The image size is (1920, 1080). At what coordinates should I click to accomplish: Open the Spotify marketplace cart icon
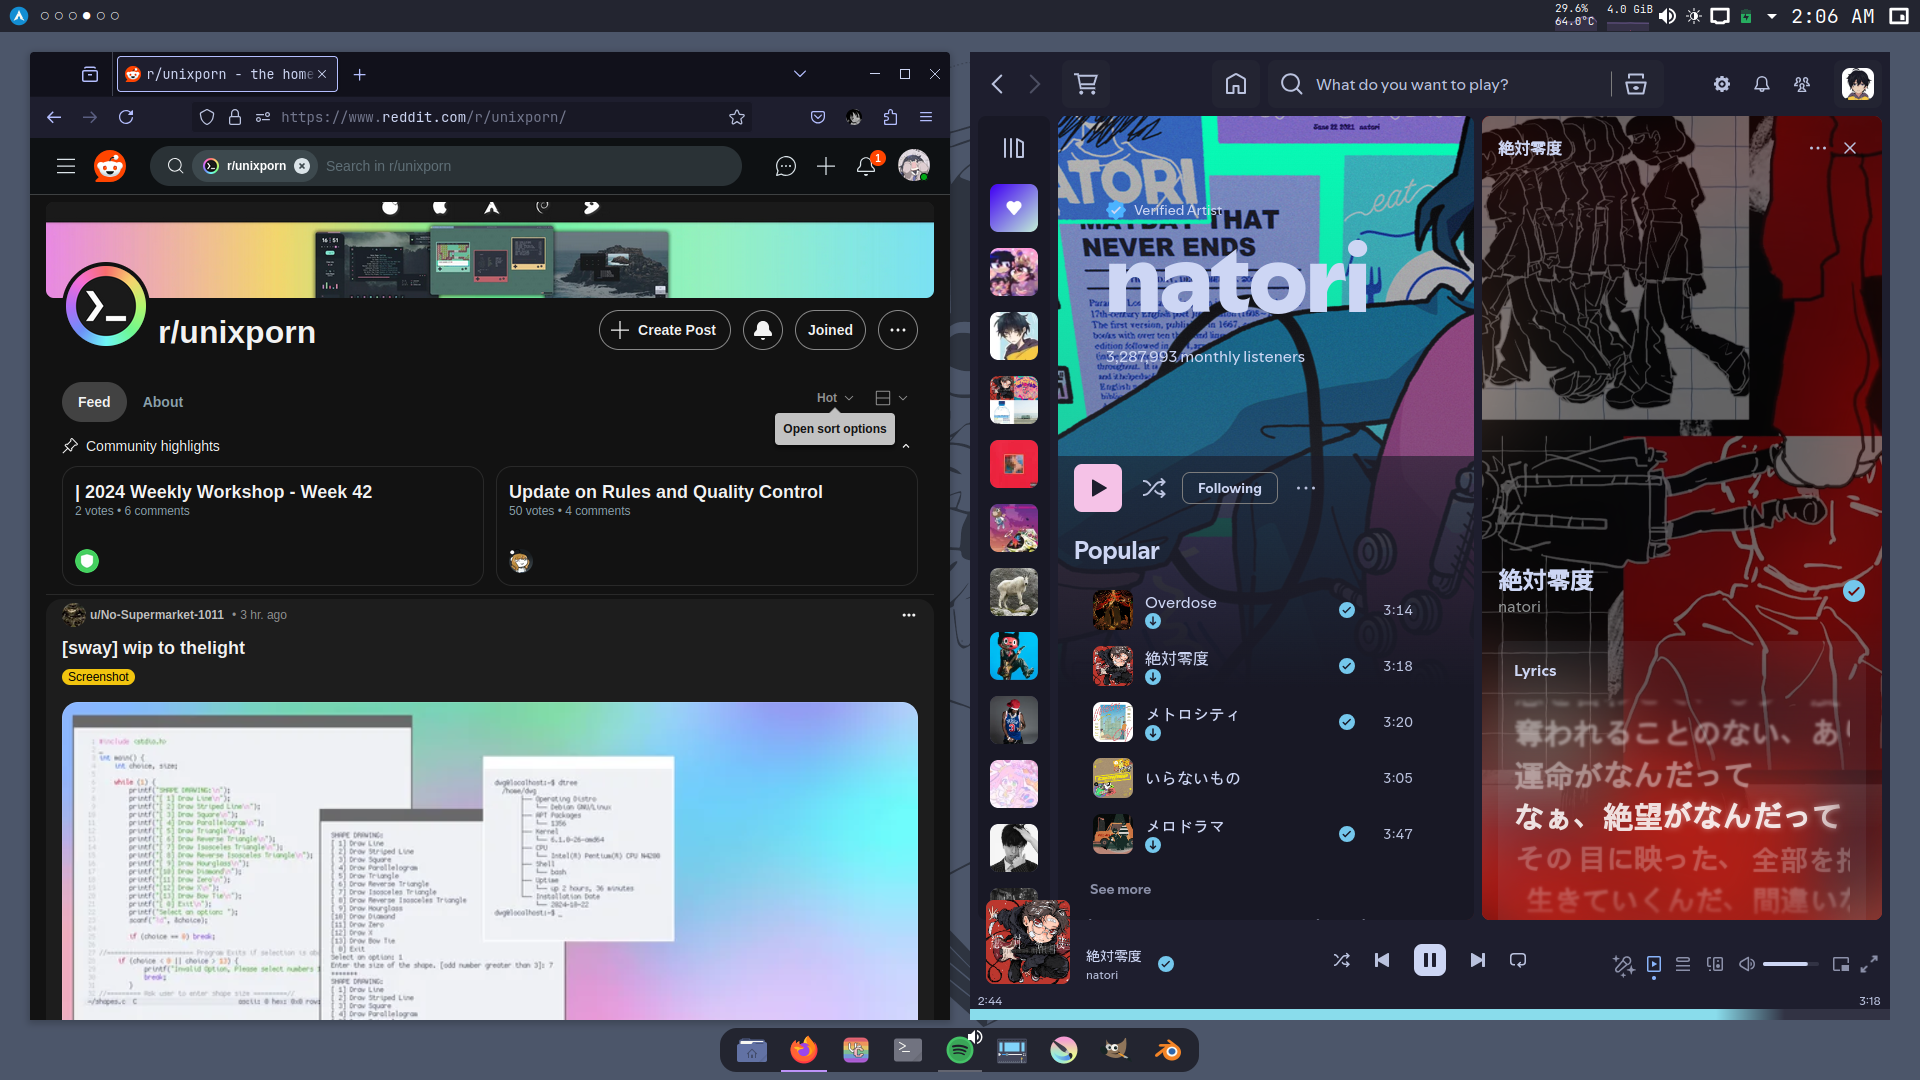tap(1086, 84)
